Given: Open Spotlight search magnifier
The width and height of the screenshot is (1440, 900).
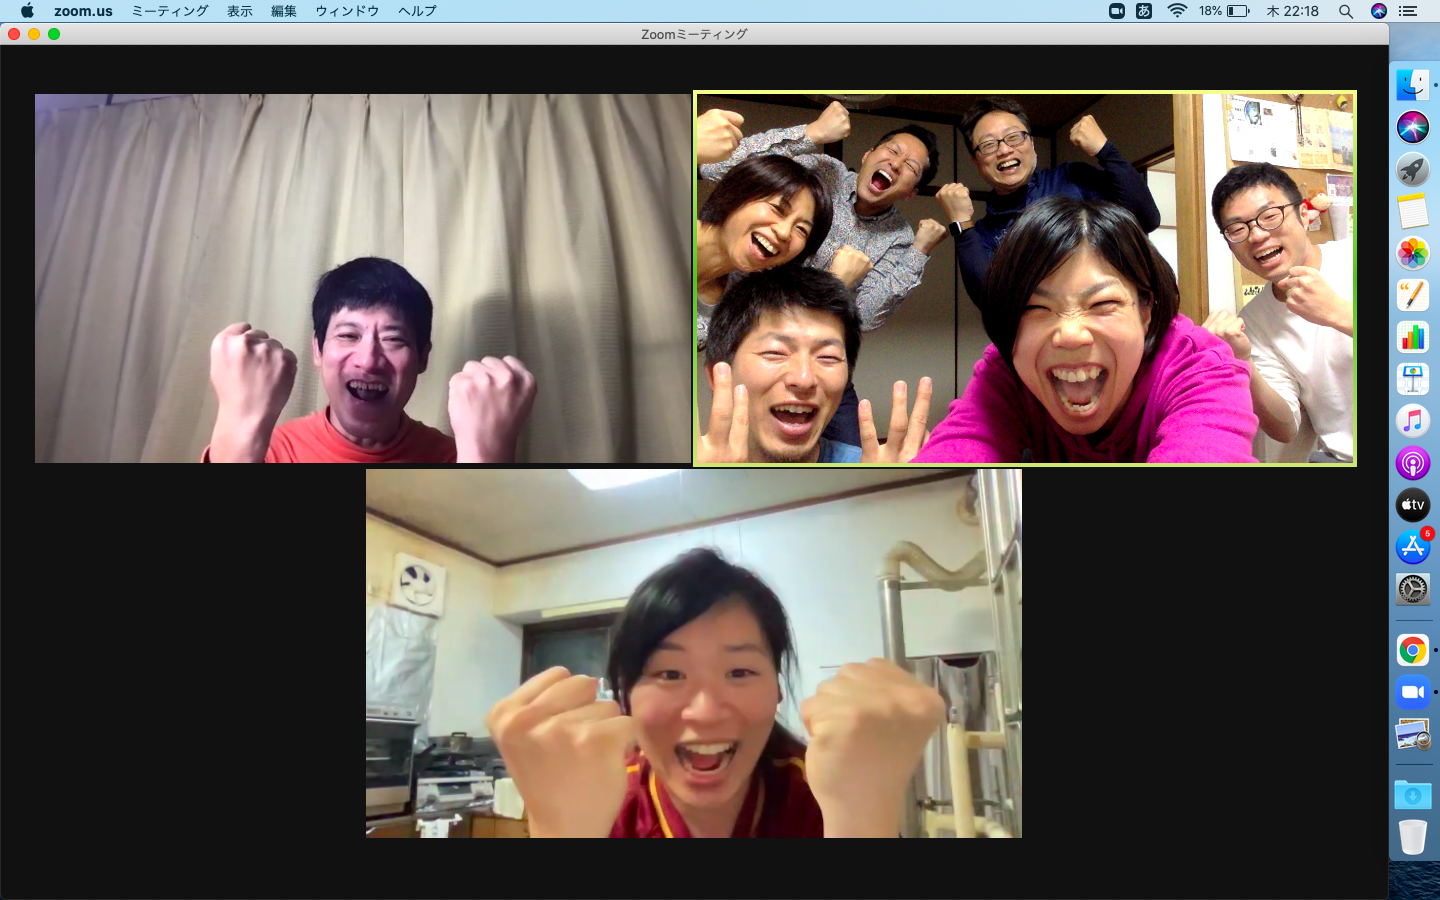Looking at the screenshot, I should (1346, 11).
